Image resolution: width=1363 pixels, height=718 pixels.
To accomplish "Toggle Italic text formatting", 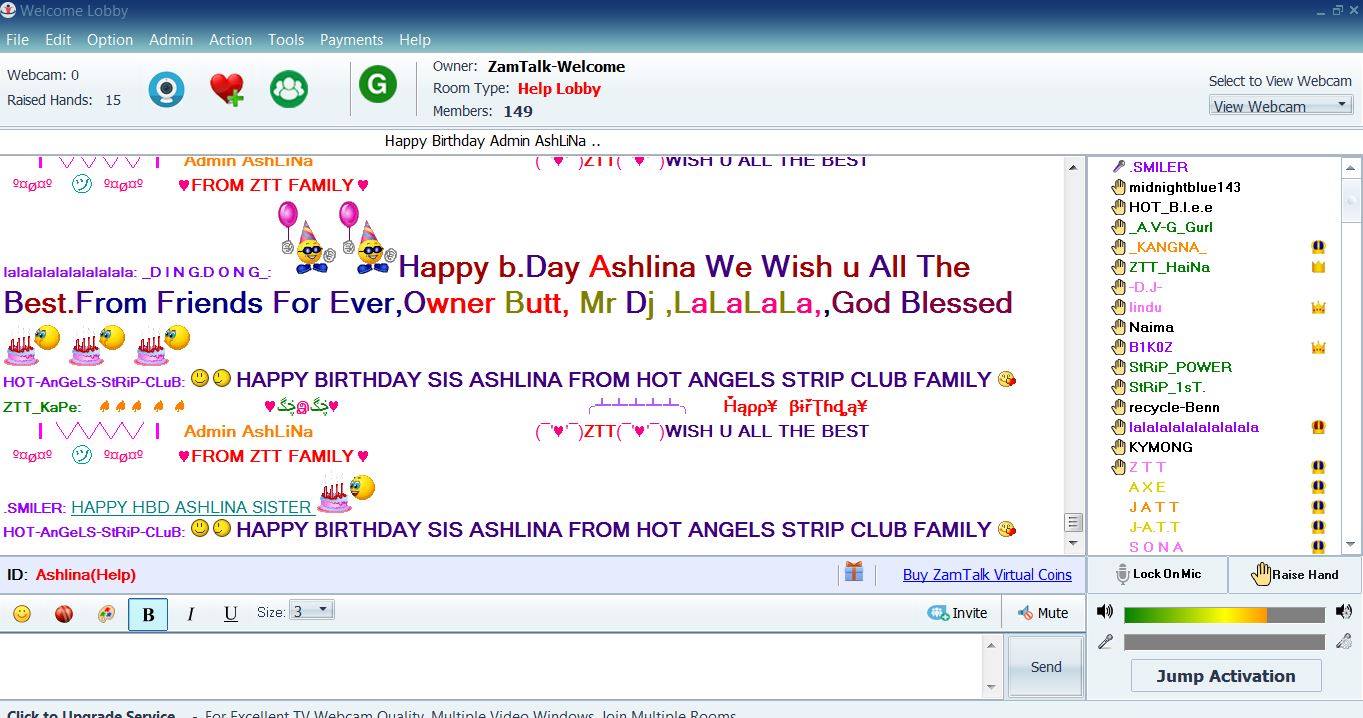I will point(190,614).
